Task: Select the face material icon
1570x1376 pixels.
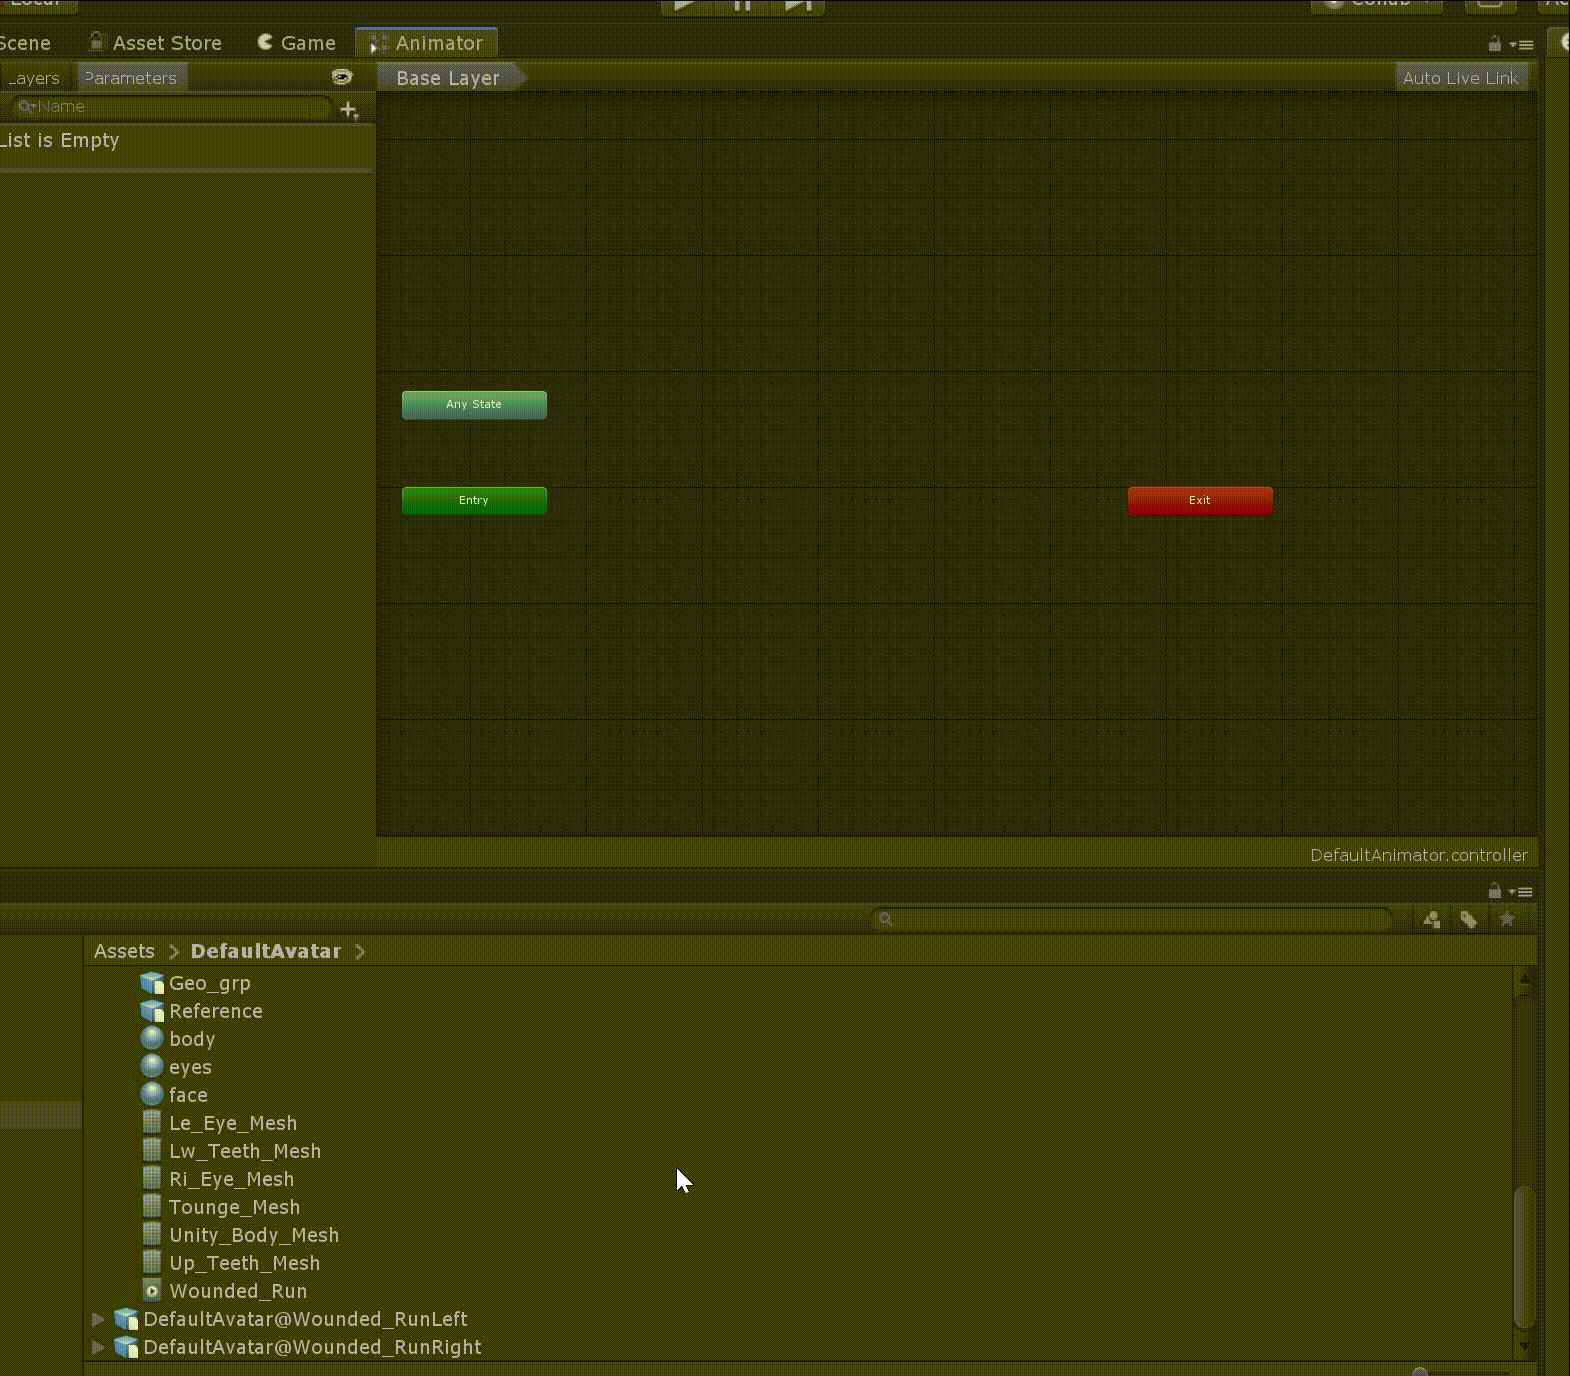Action: pyautogui.click(x=152, y=1094)
